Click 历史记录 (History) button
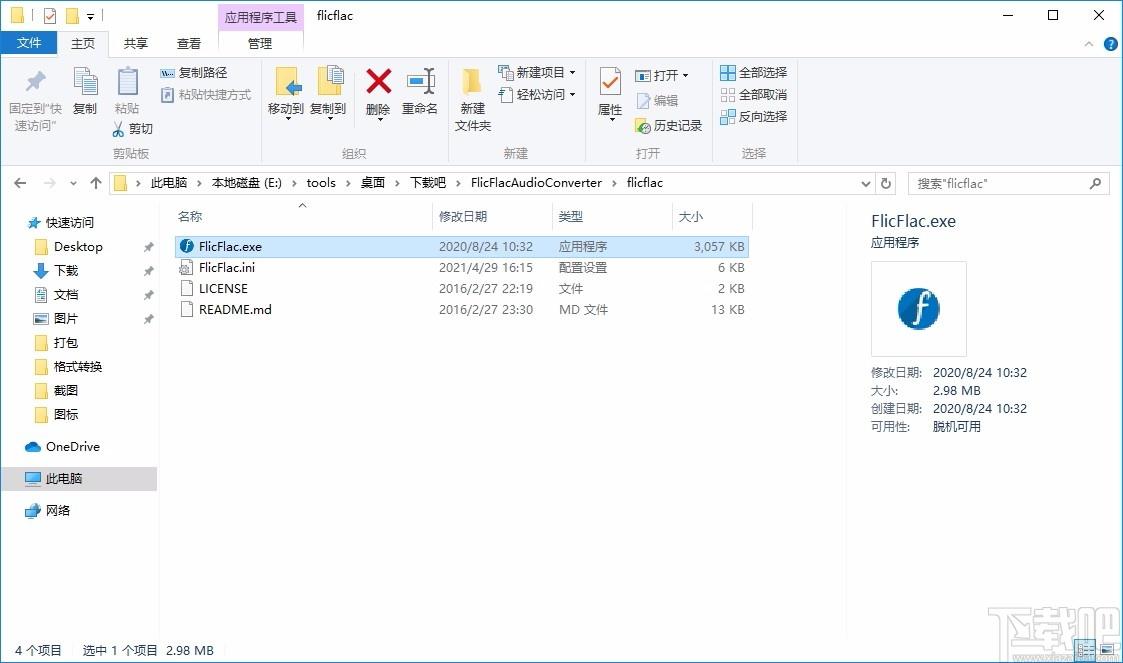The height and width of the screenshot is (663, 1123). pyautogui.click(x=668, y=126)
